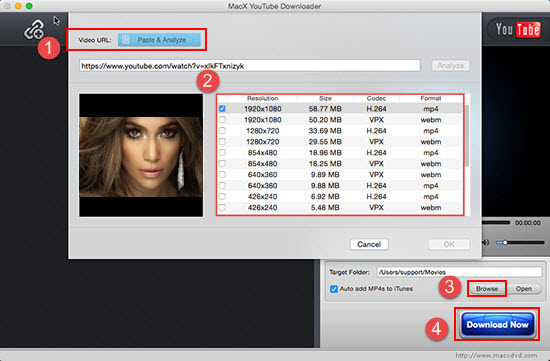This screenshot has height=361, width=550.
Task: Click the YouTube logo icon
Action: [518, 29]
